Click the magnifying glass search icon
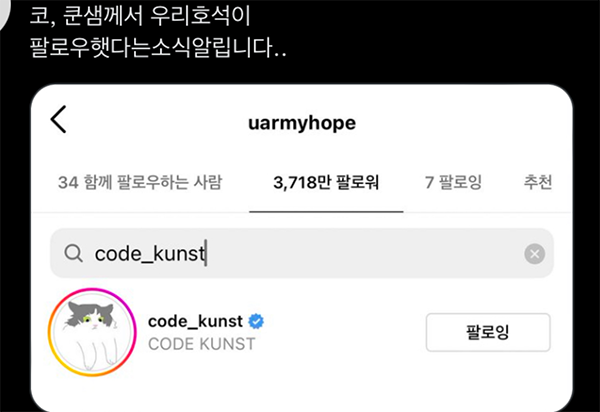The width and height of the screenshot is (600, 412). coord(73,253)
